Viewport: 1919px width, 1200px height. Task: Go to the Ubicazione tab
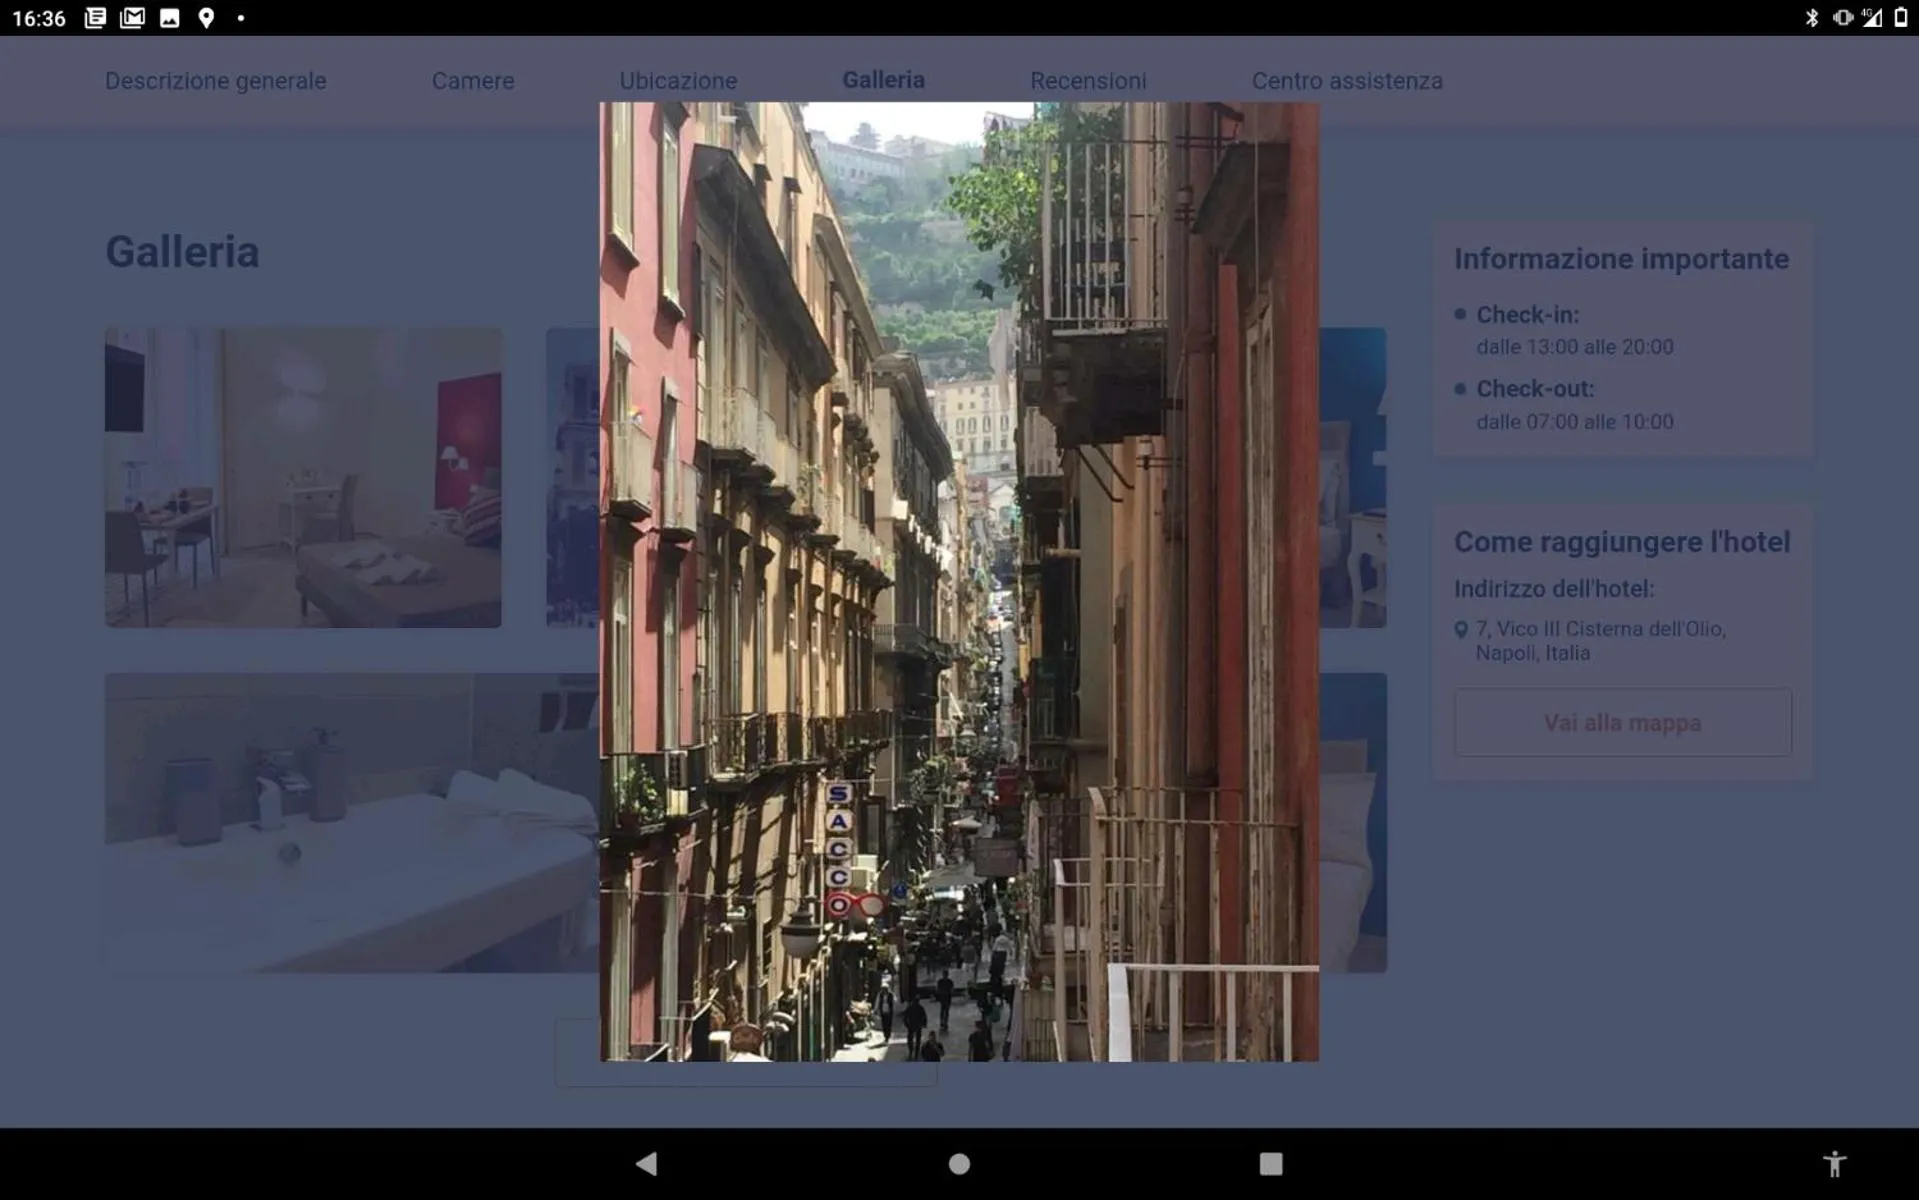(x=678, y=81)
